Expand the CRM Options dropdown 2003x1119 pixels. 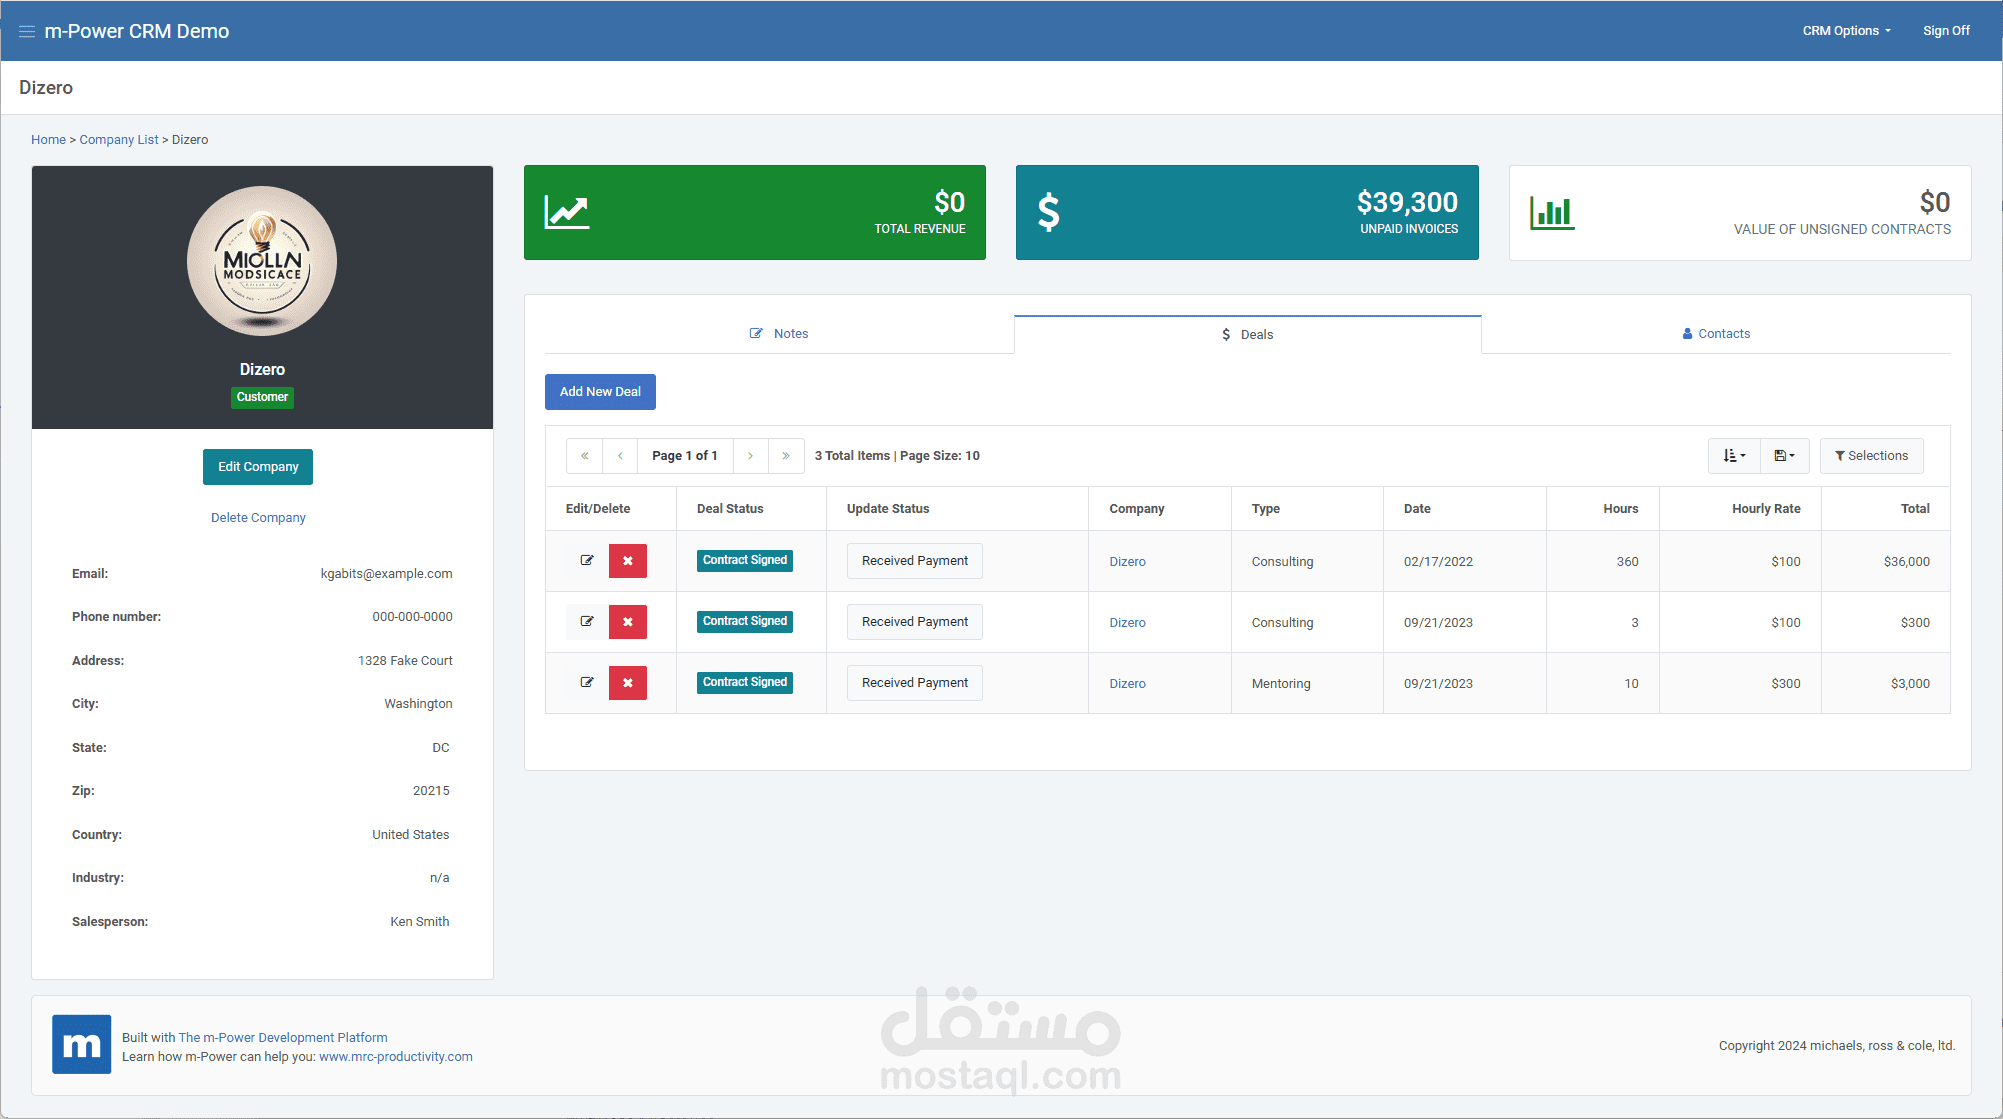1846,31
